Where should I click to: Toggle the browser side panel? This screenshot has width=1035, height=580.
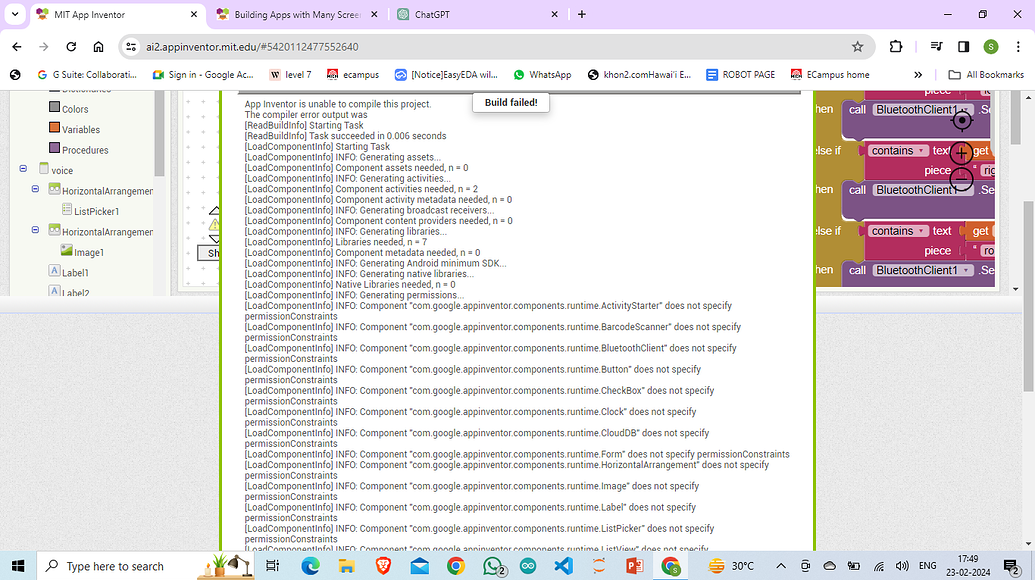(x=963, y=47)
